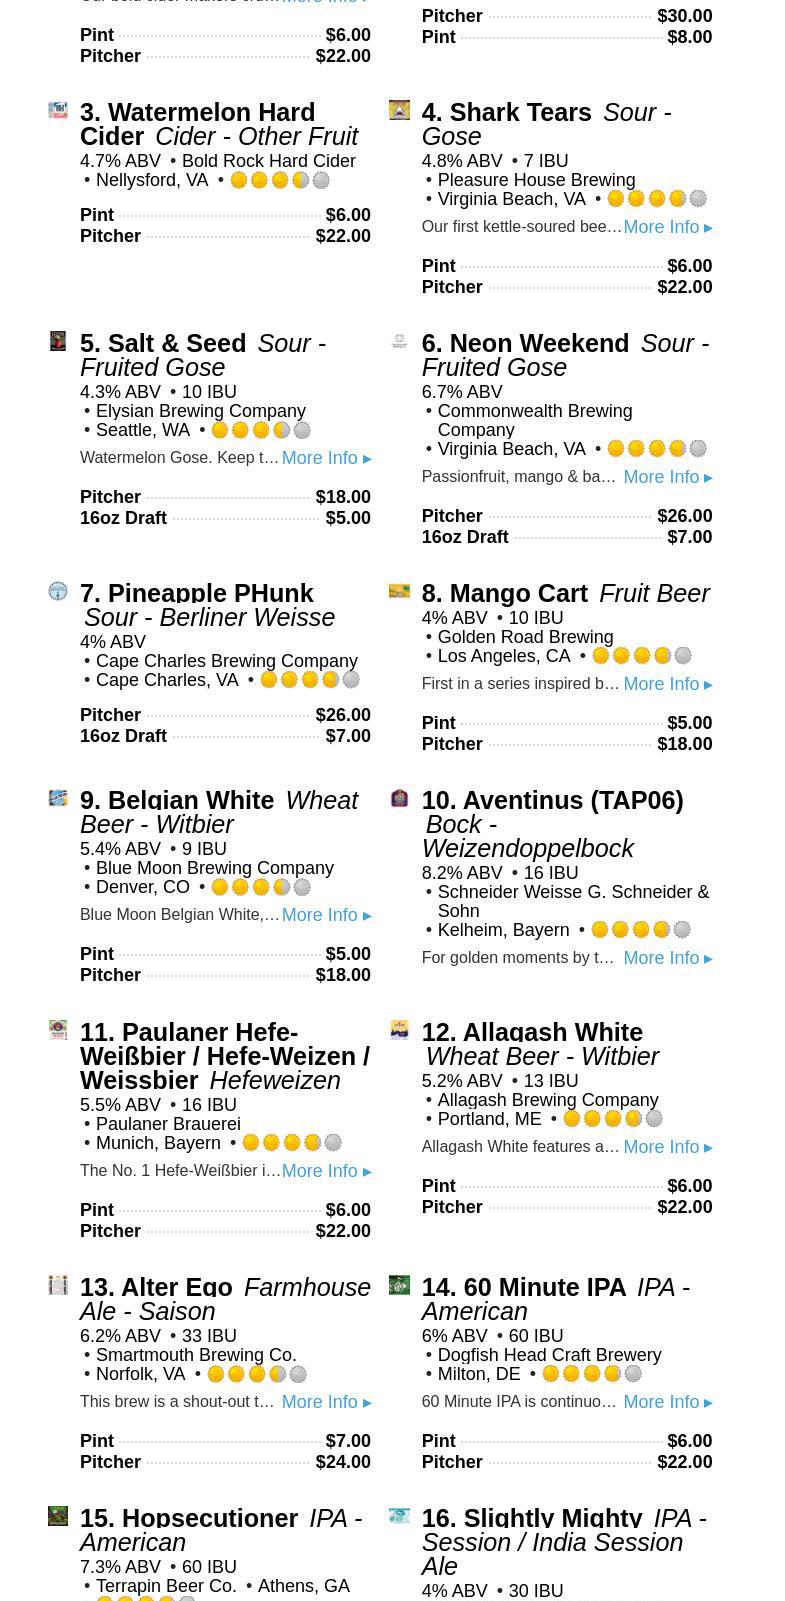Image resolution: width=785 pixels, height=1601 pixels.
Task: Show More Info for Mango Cart
Action: (667, 684)
